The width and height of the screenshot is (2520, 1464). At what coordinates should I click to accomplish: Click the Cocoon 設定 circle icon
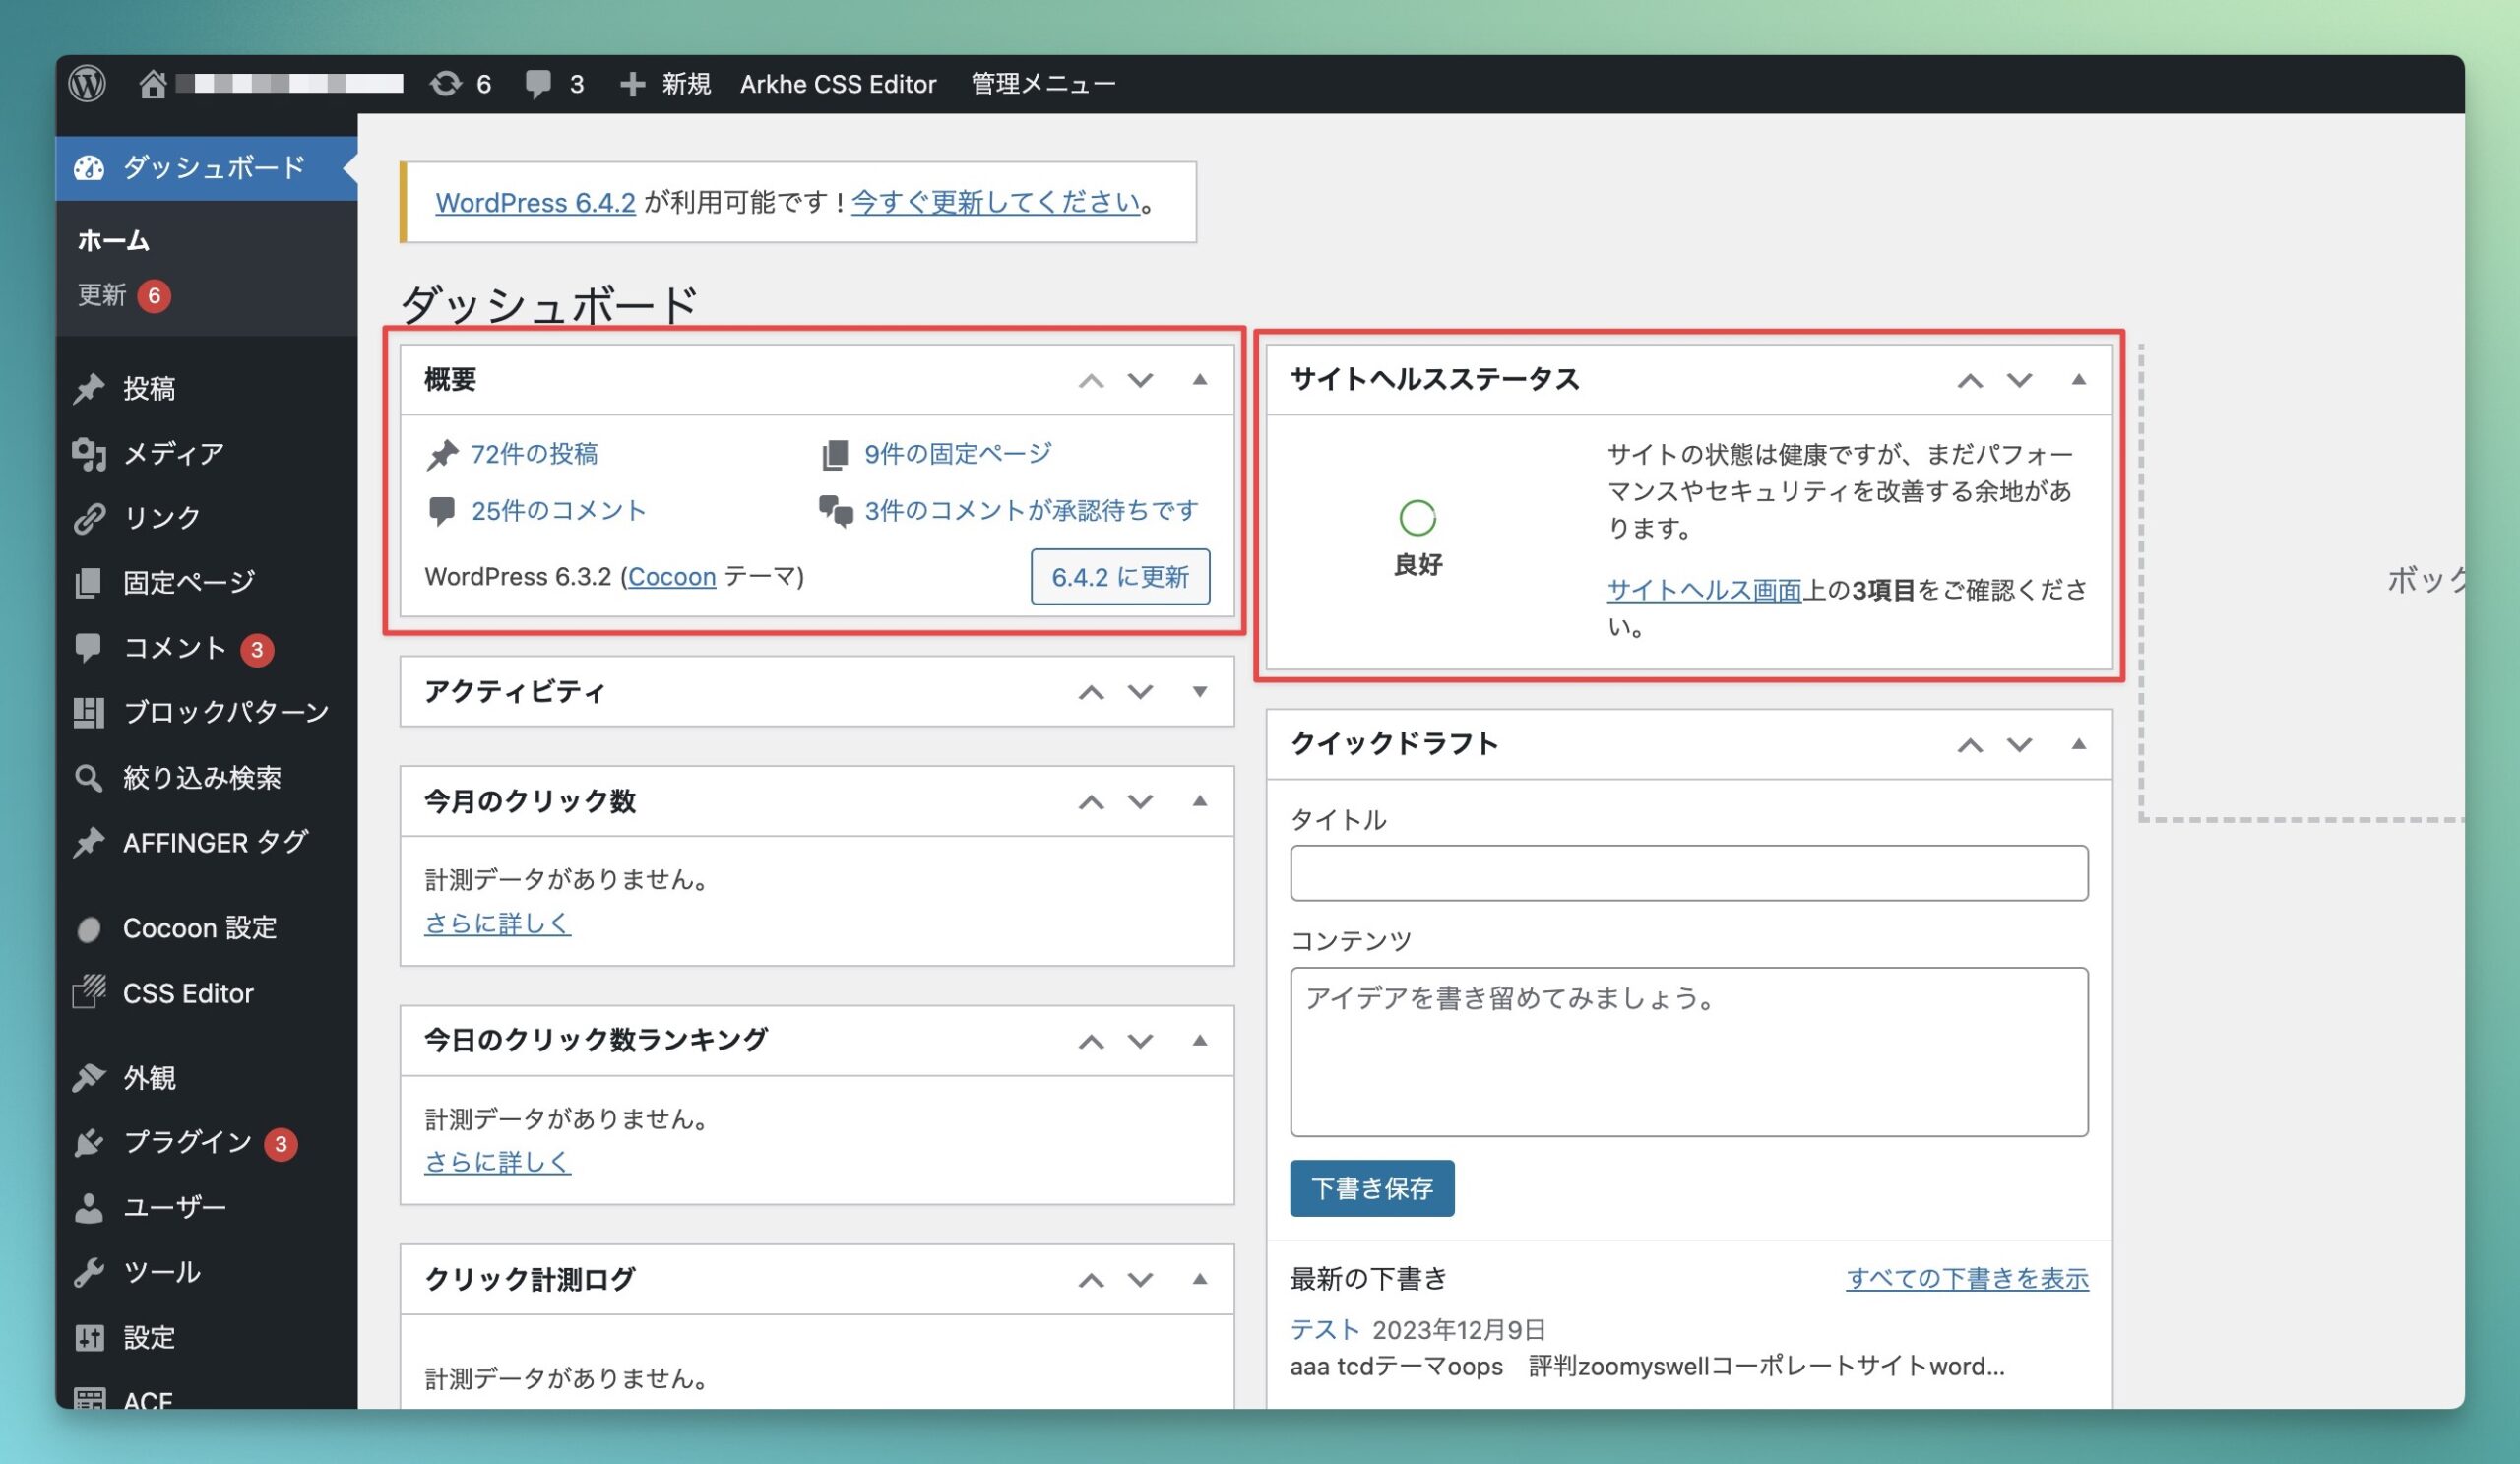(89, 929)
